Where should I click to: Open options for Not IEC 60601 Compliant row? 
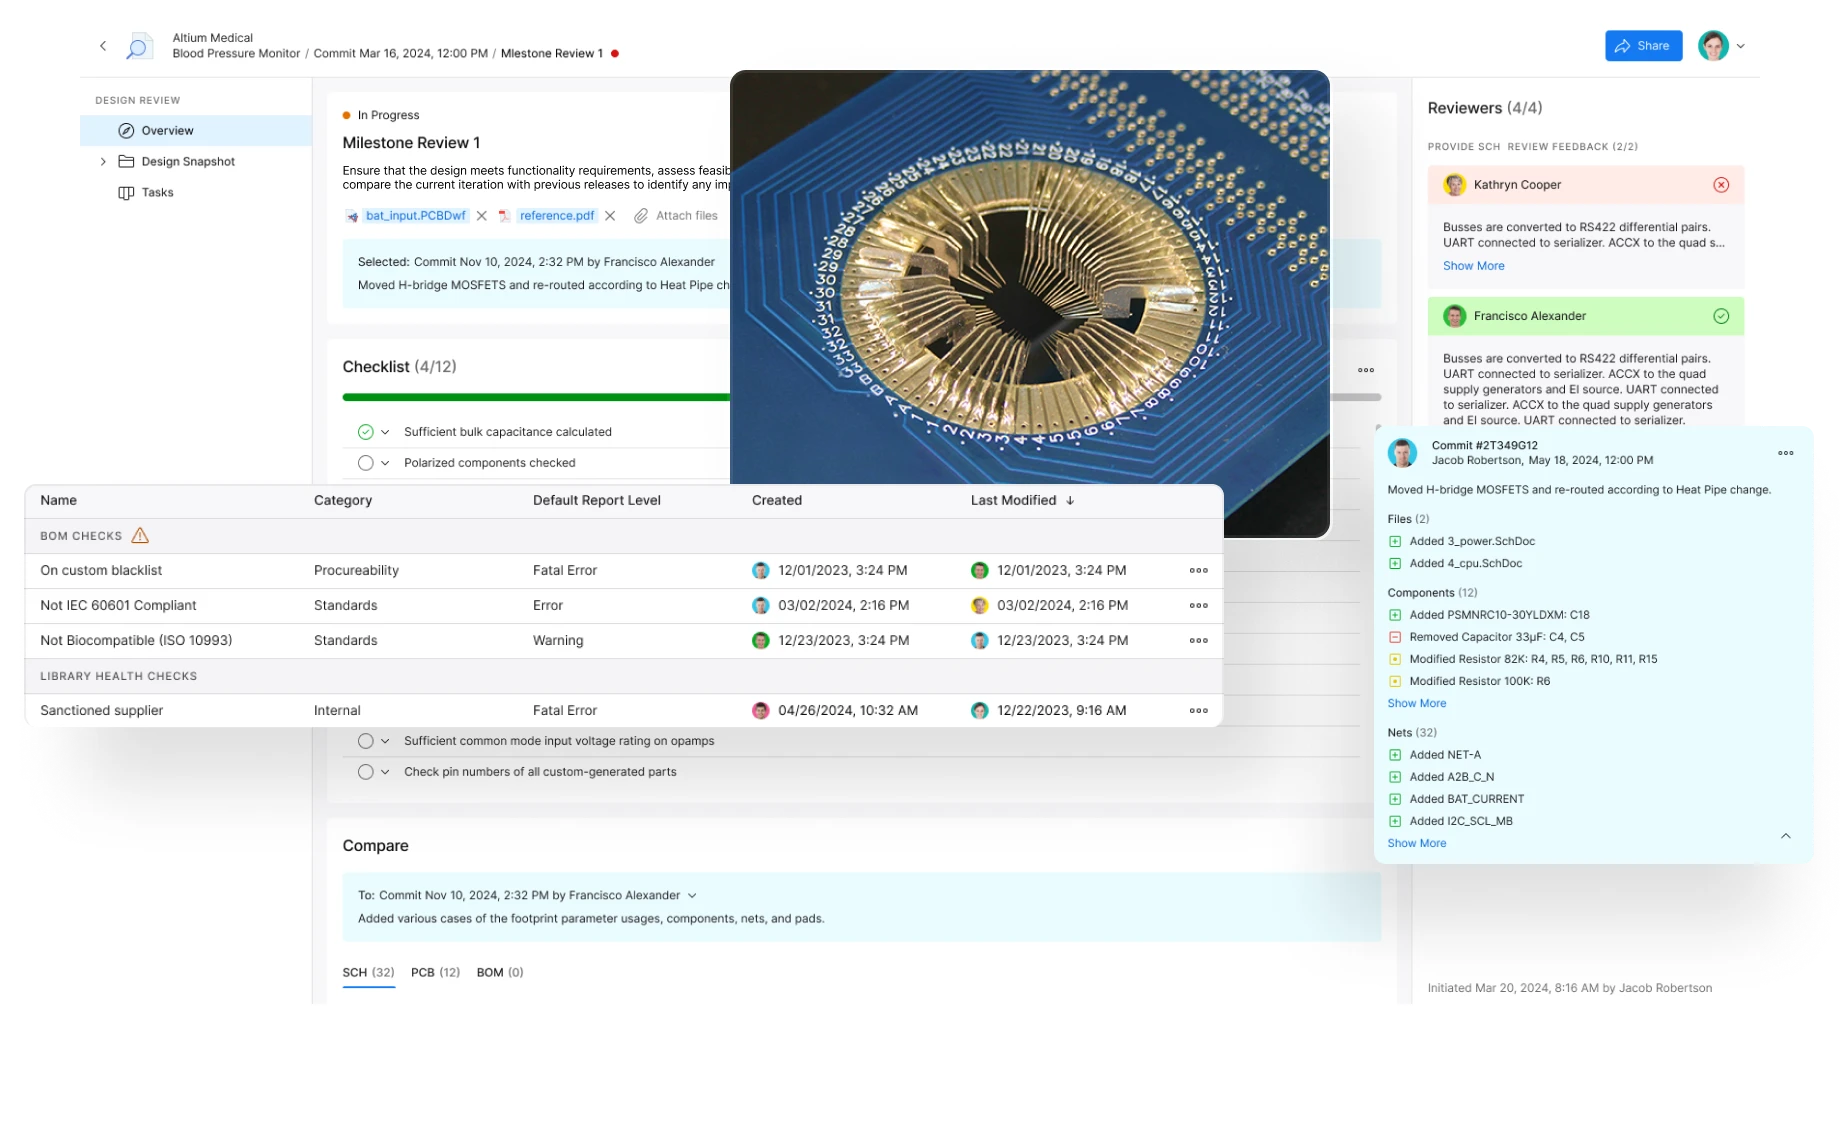click(1198, 606)
